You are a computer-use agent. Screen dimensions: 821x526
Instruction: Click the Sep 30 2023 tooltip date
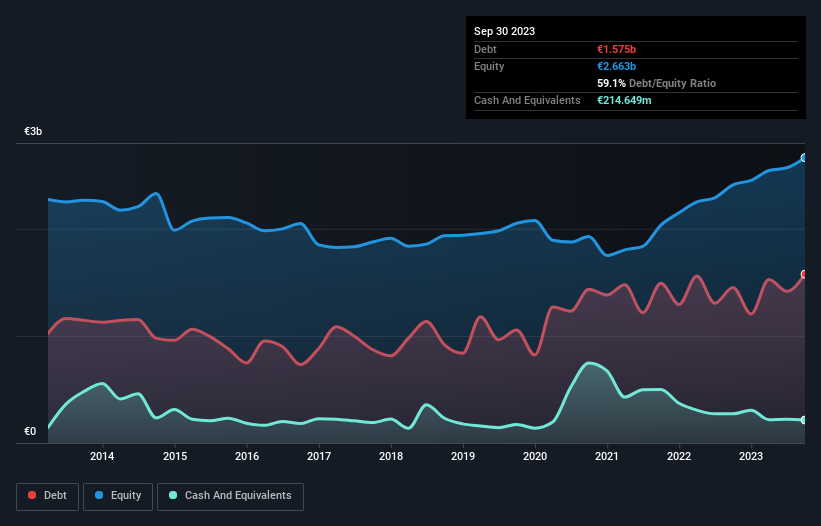pyautogui.click(x=504, y=31)
